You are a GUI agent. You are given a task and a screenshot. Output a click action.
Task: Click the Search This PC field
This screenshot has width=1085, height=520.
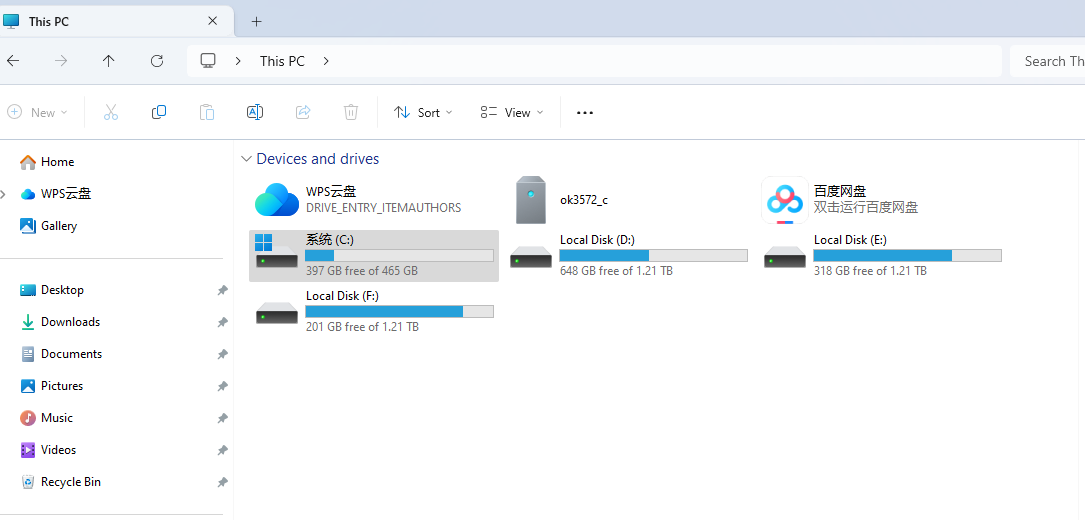[x=1048, y=61]
